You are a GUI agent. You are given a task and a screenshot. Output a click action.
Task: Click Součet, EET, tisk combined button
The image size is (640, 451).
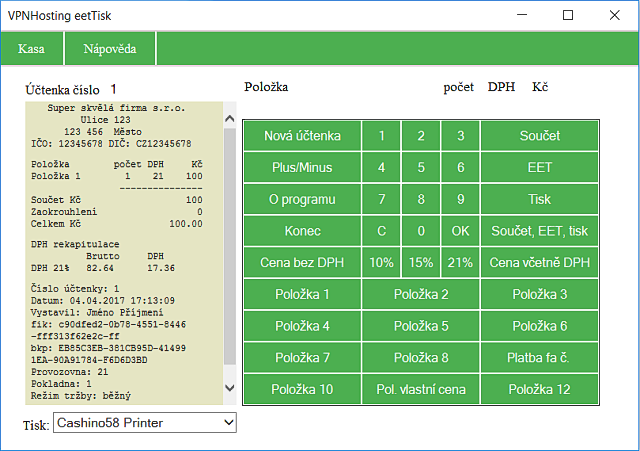pos(540,231)
